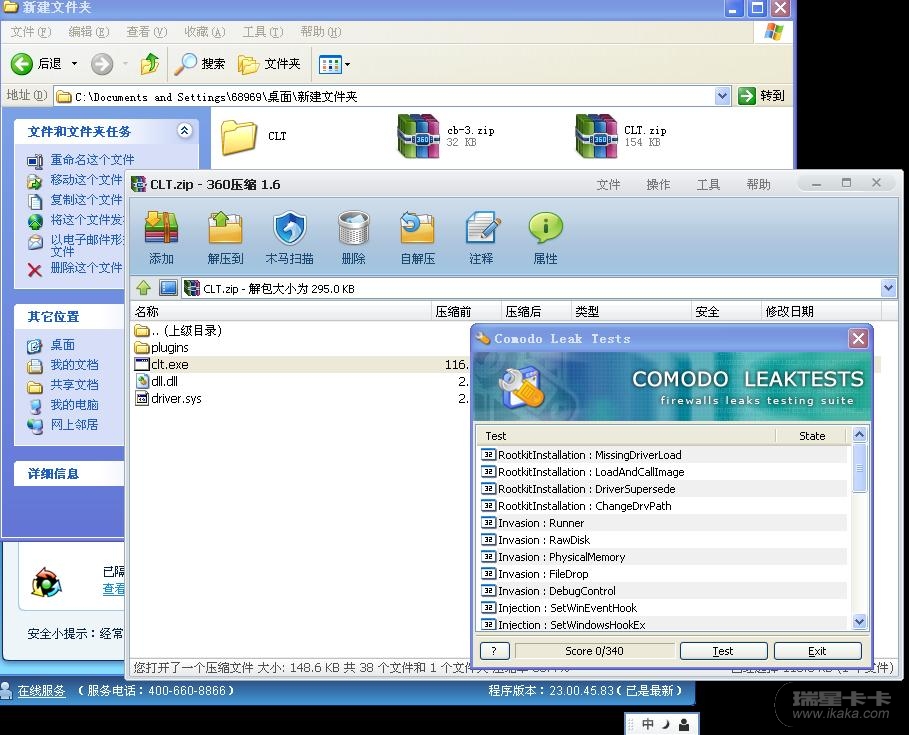Screen dimensions: 909x735
Task: Click the 添加 (Add) icon in 360压缩
Action: [161, 230]
